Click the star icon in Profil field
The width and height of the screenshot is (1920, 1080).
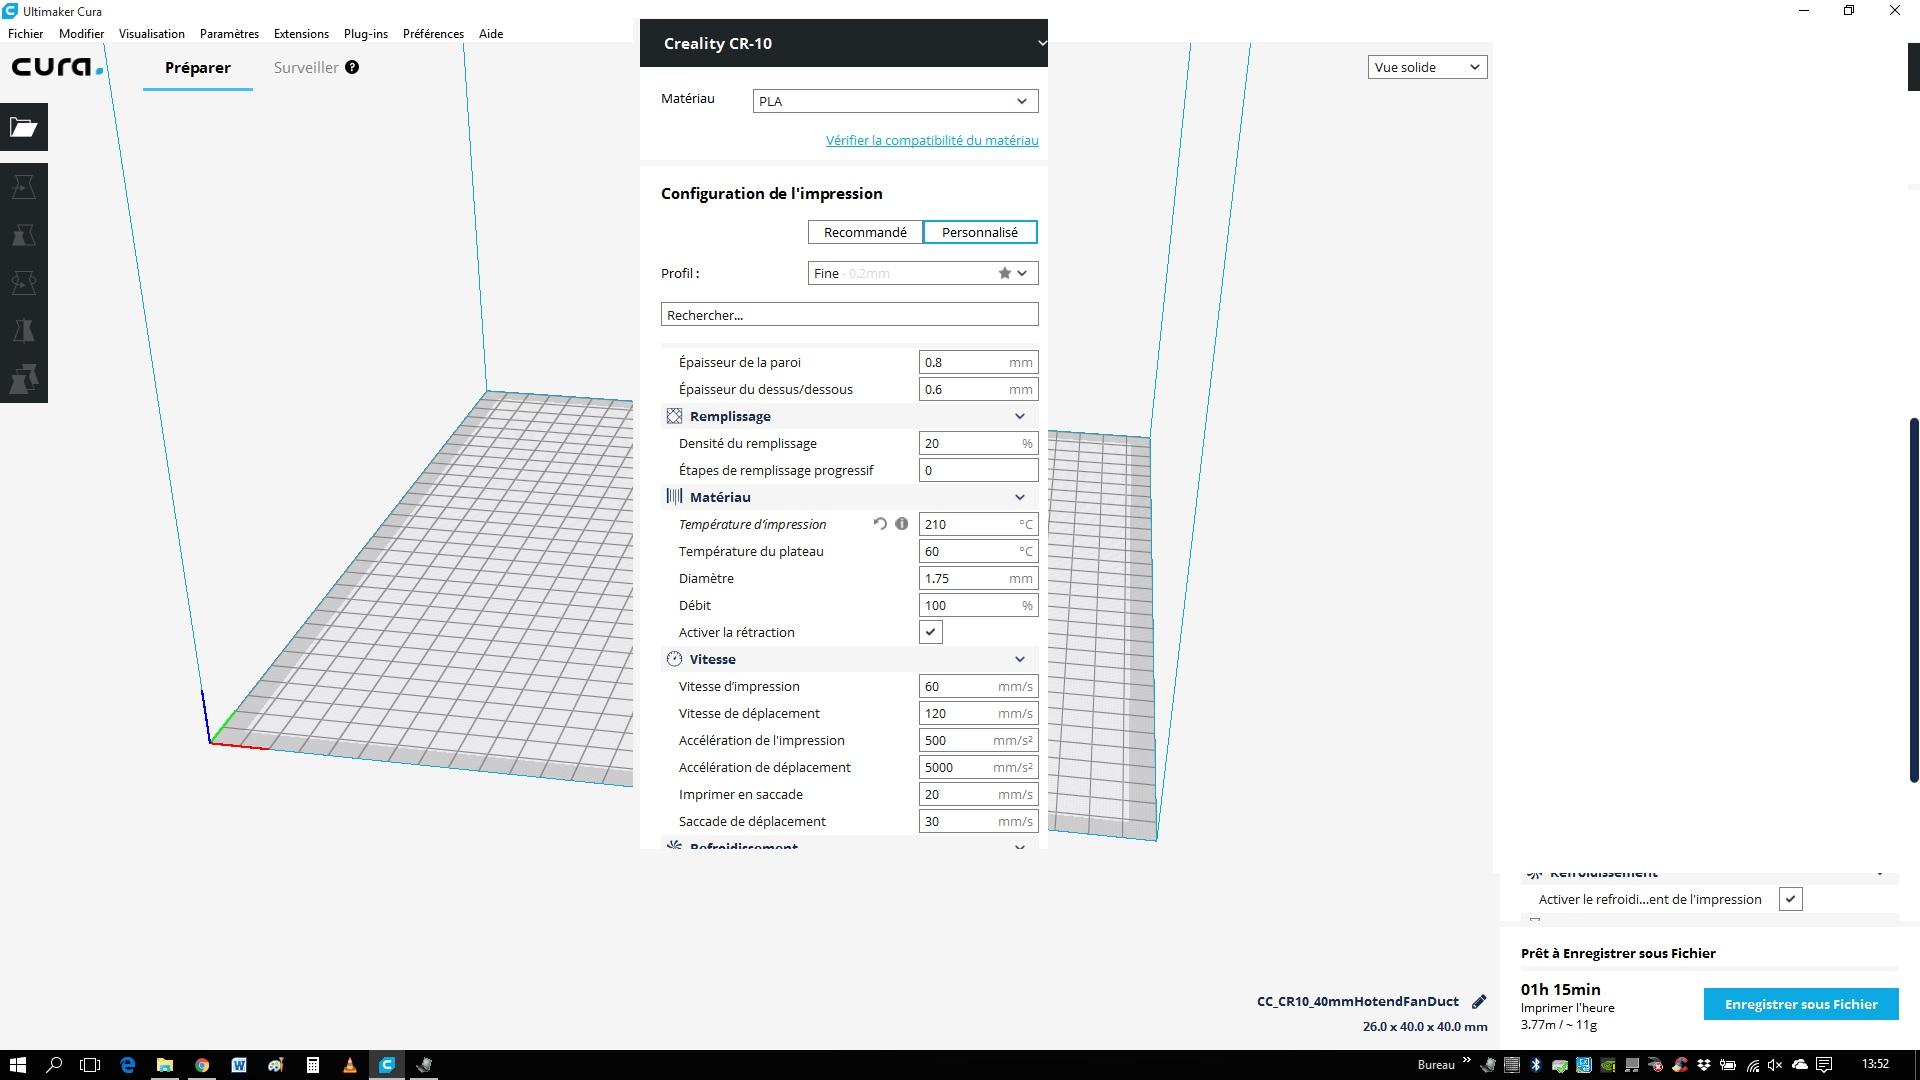coord(1004,273)
